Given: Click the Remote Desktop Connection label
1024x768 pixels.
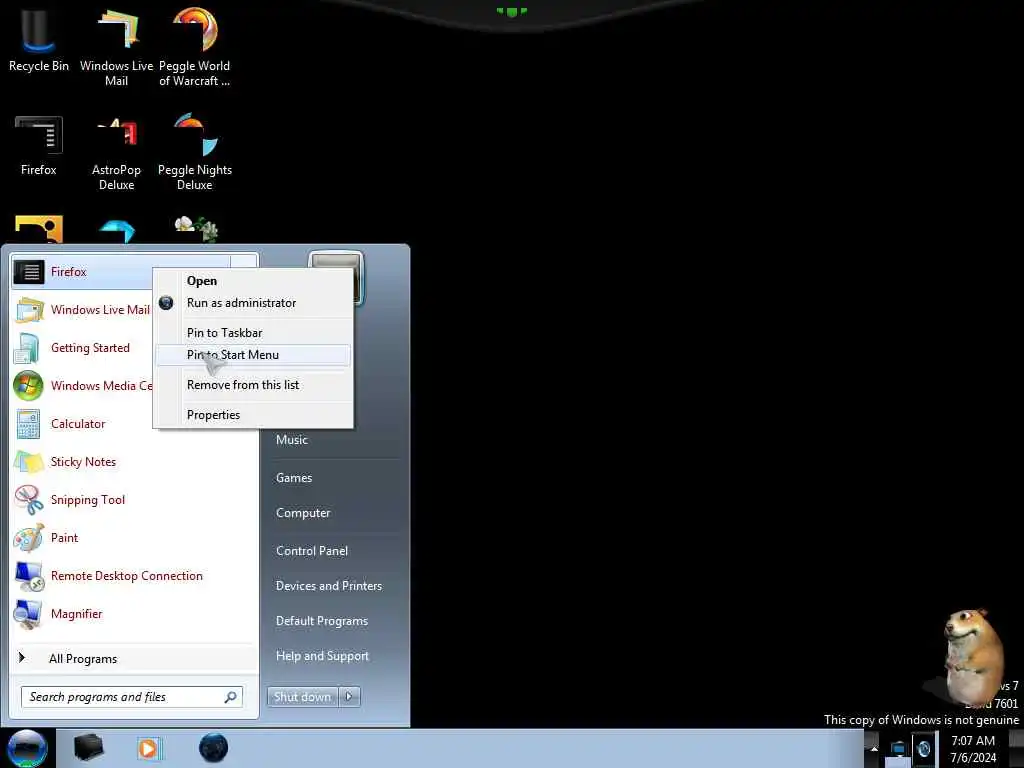Looking at the screenshot, I should point(127,576).
